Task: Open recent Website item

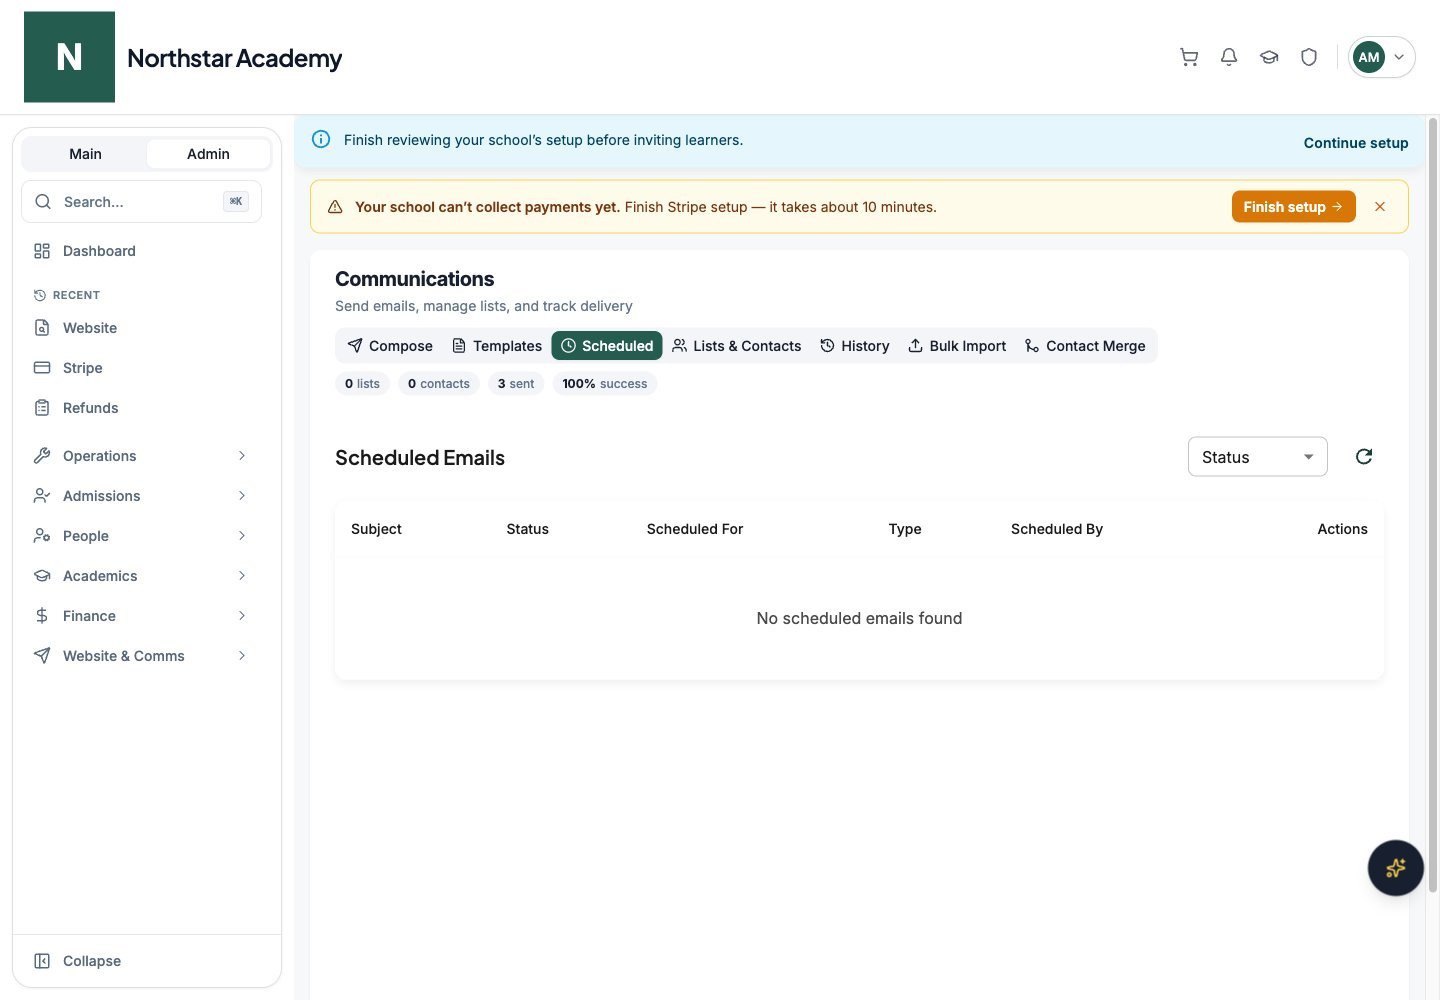Action: point(141,328)
